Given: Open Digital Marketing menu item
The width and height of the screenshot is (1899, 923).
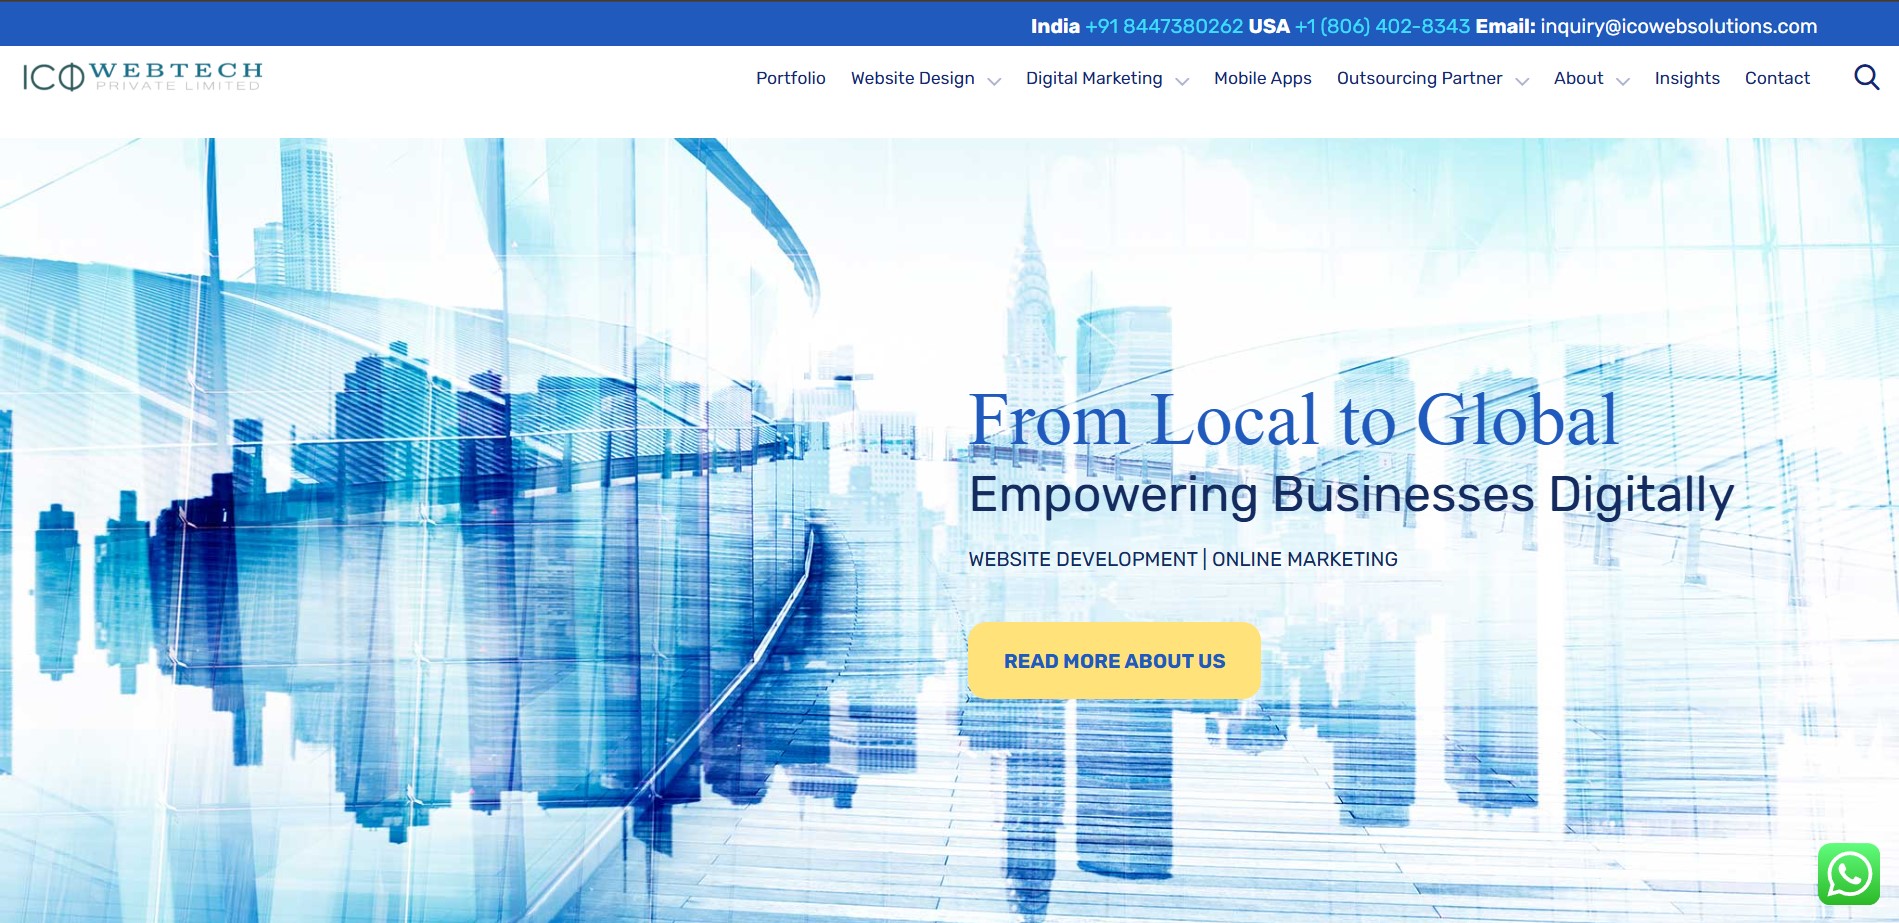Looking at the screenshot, I should pyautogui.click(x=1094, y=78).
